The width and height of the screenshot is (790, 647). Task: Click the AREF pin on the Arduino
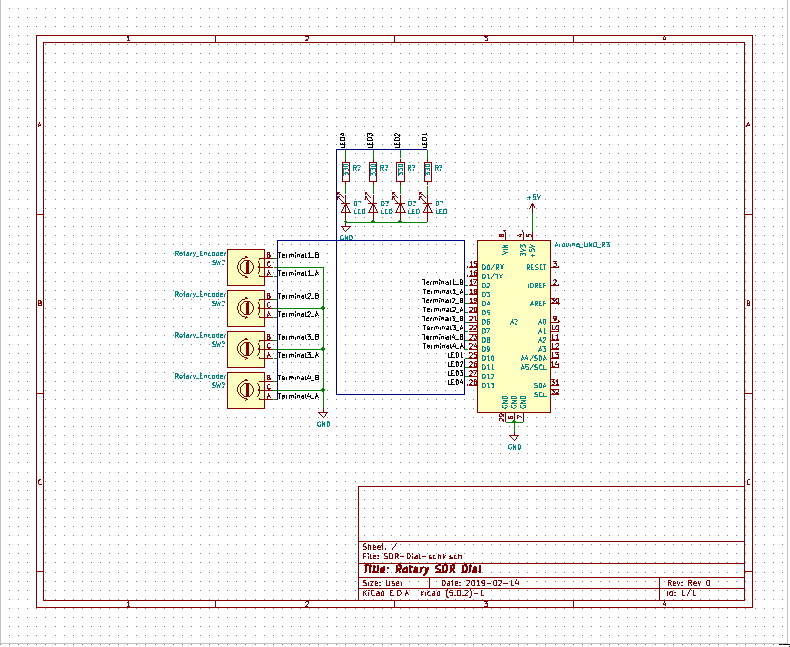coord(537,302)
